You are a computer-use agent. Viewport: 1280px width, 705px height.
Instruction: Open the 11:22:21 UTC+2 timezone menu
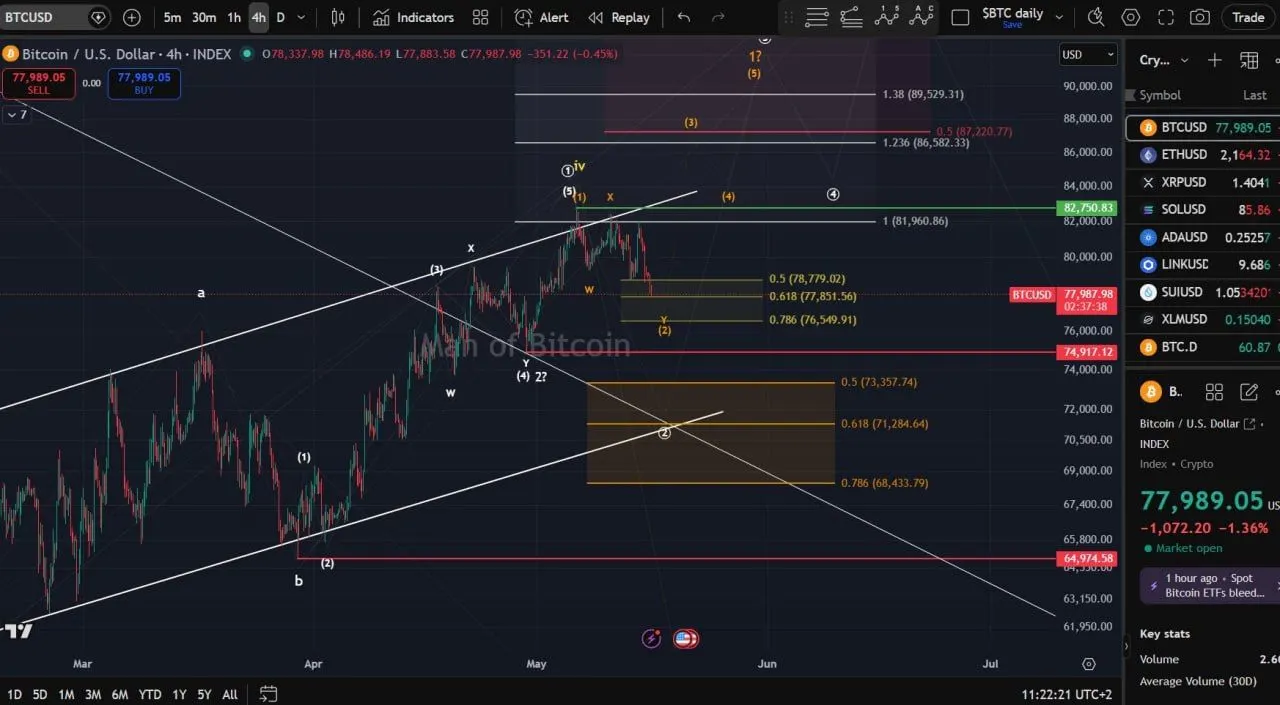pyautogui.click(x=1067, y=694)
